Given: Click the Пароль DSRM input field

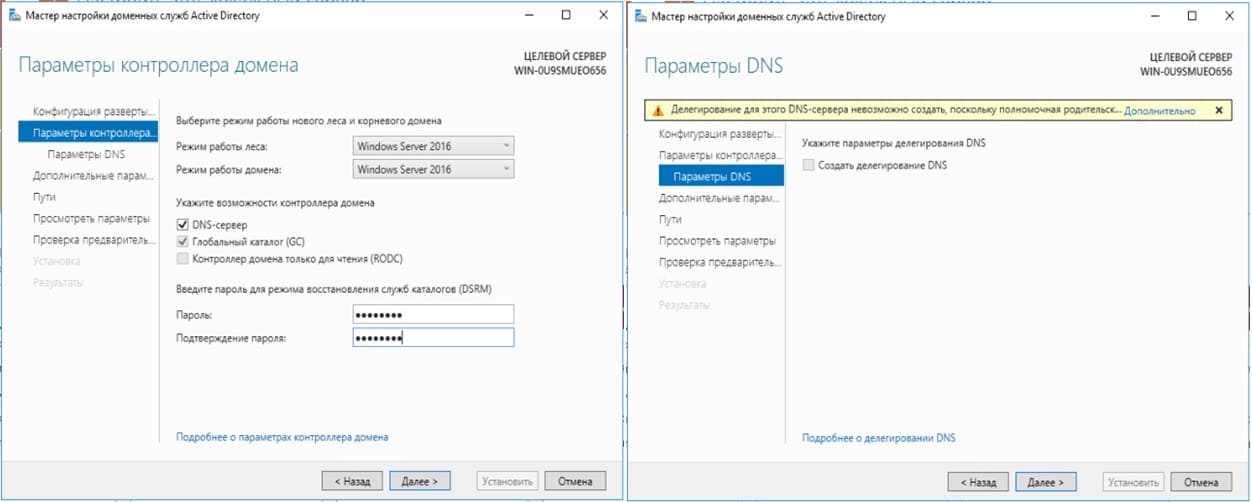Looking at the screenshot, I should coord(433,314).
